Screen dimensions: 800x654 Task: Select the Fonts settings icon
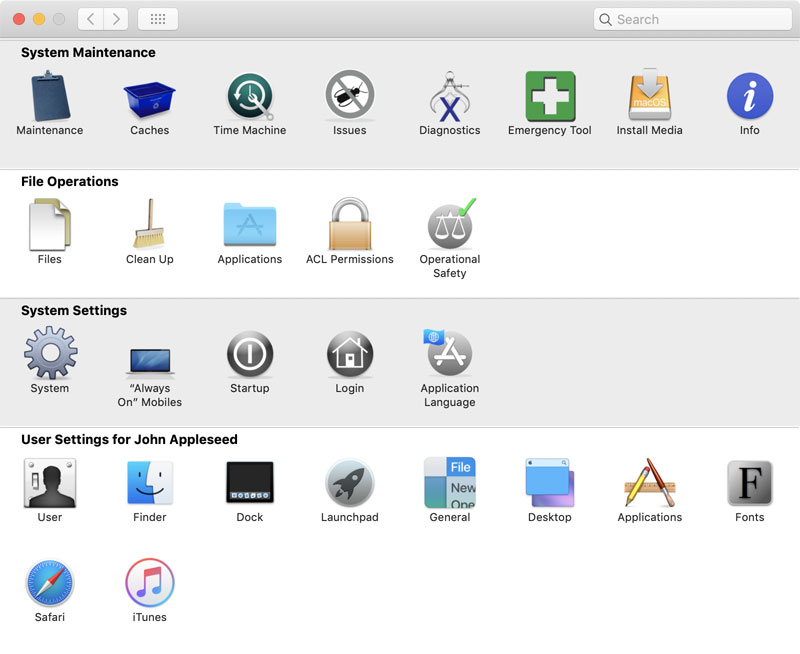point(749,484)
